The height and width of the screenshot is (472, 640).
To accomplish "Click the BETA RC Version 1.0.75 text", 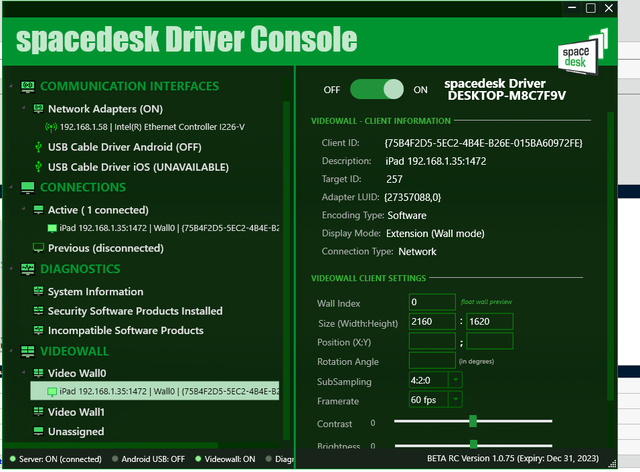I will [513, 459].
